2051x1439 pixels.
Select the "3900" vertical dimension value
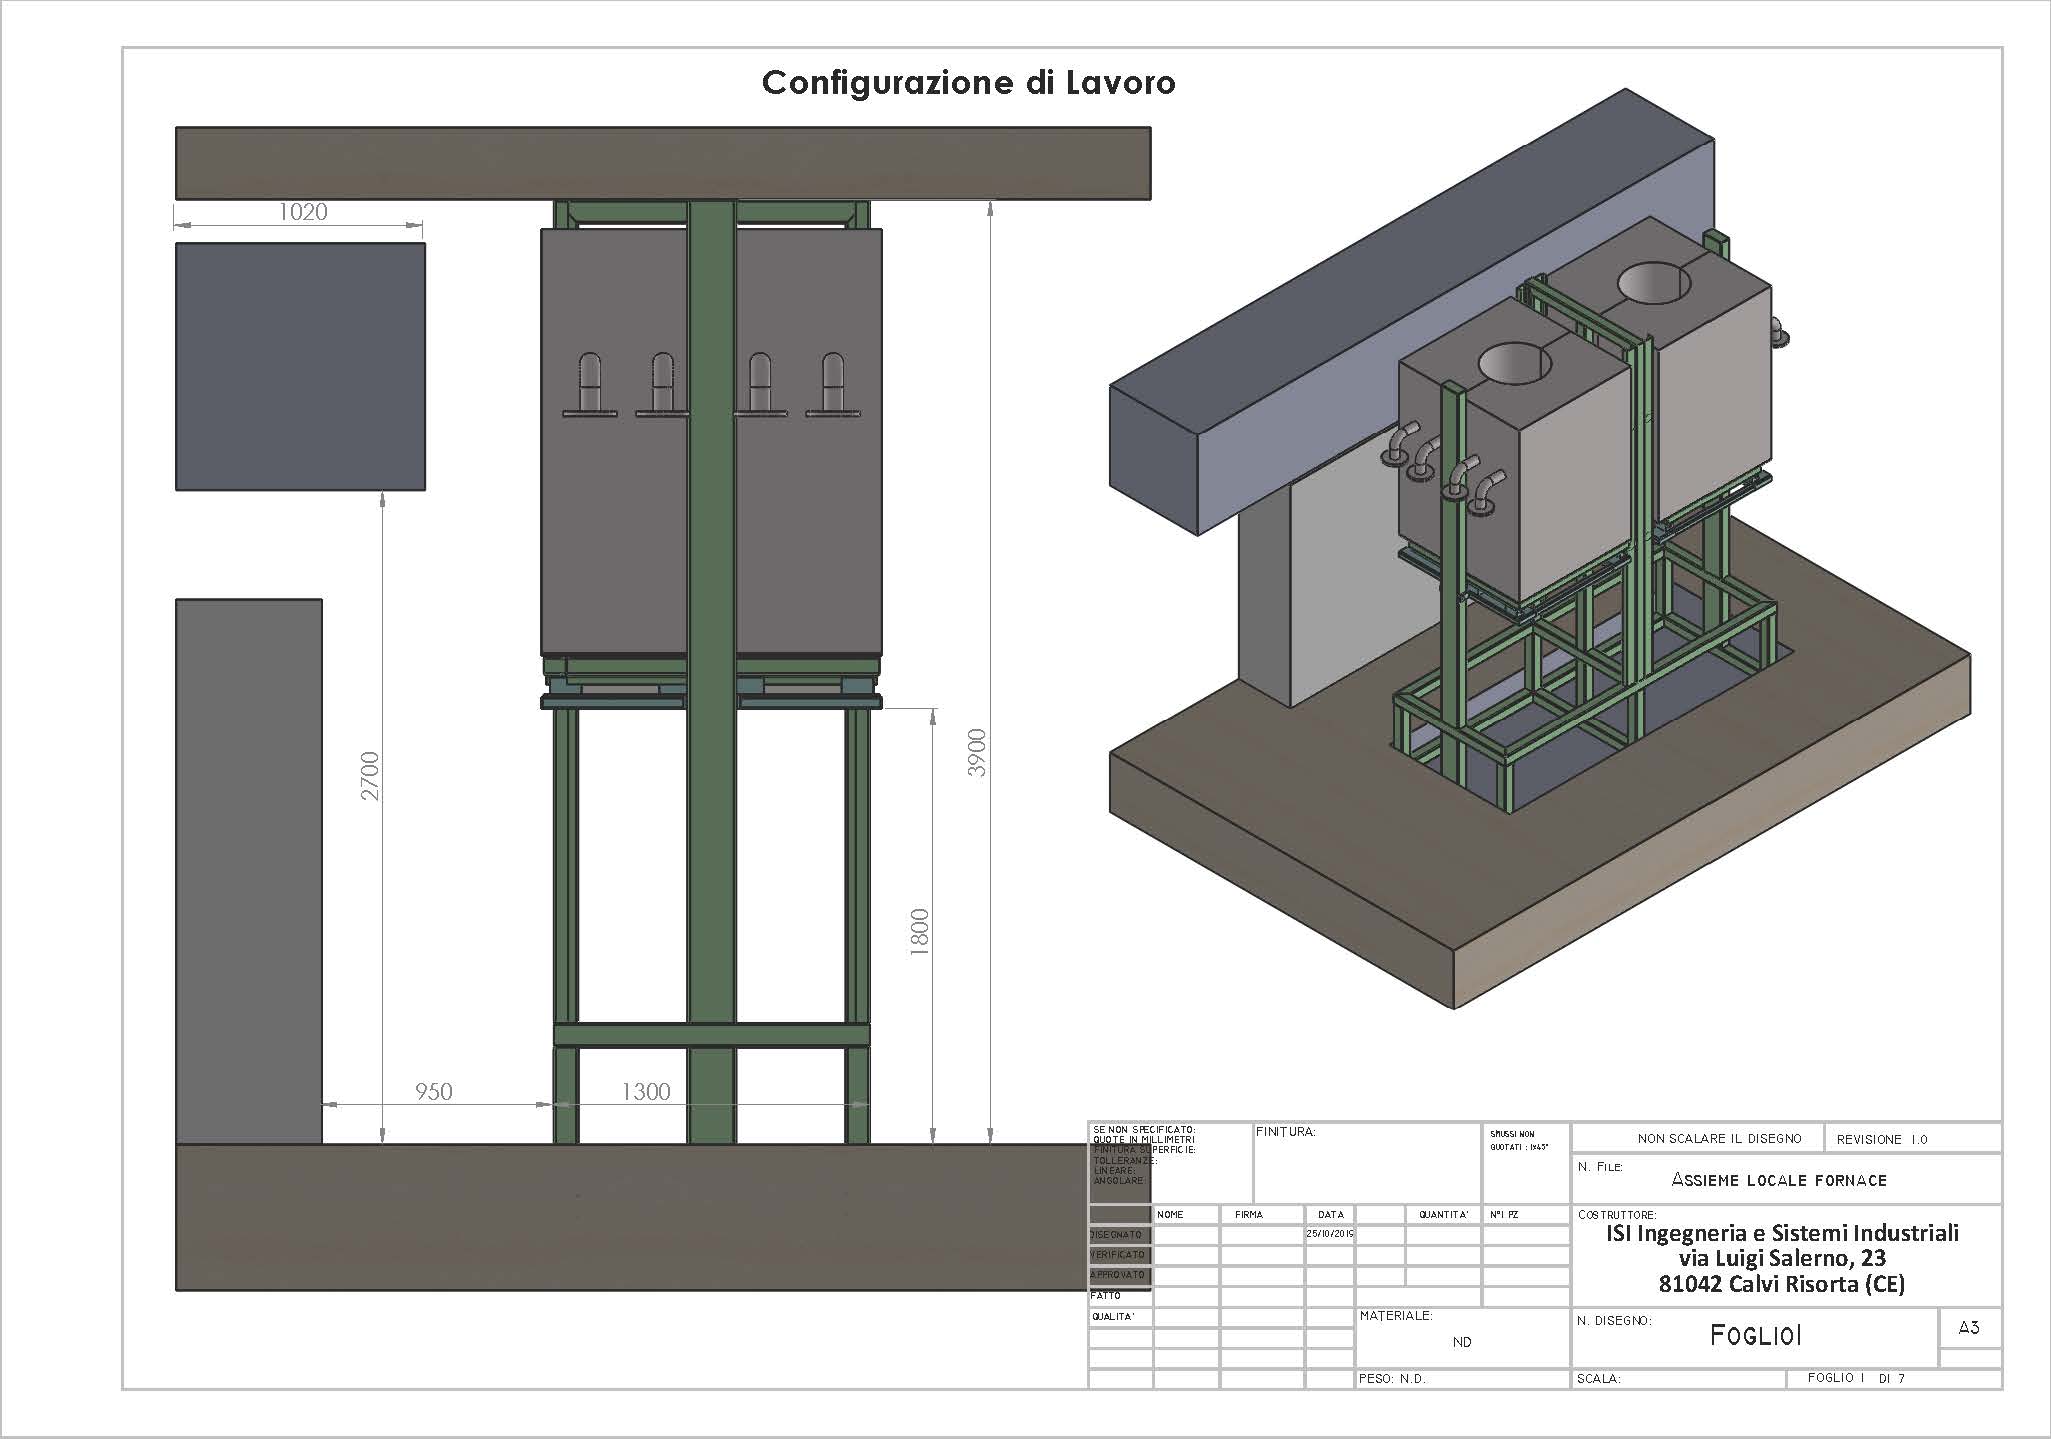pos(977,753)
